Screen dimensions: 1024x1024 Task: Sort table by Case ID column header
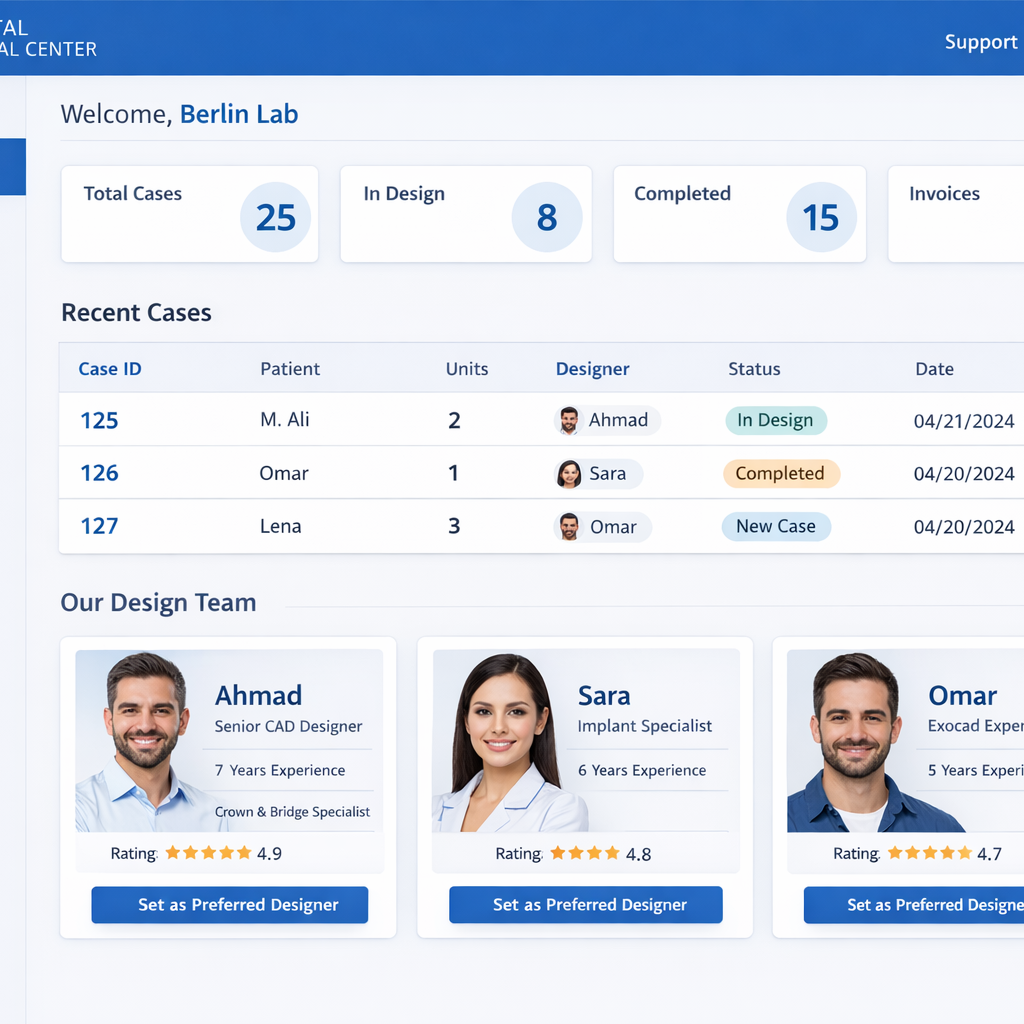[110, 369]
